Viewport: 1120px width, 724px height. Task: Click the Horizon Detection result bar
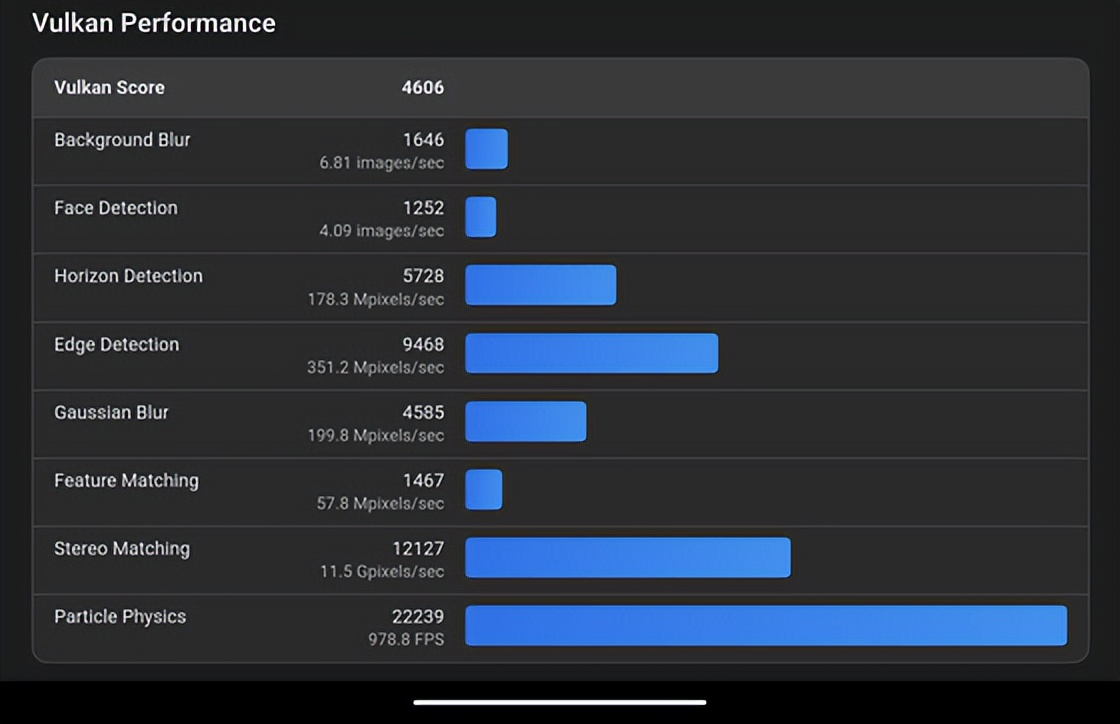[540, 285]
